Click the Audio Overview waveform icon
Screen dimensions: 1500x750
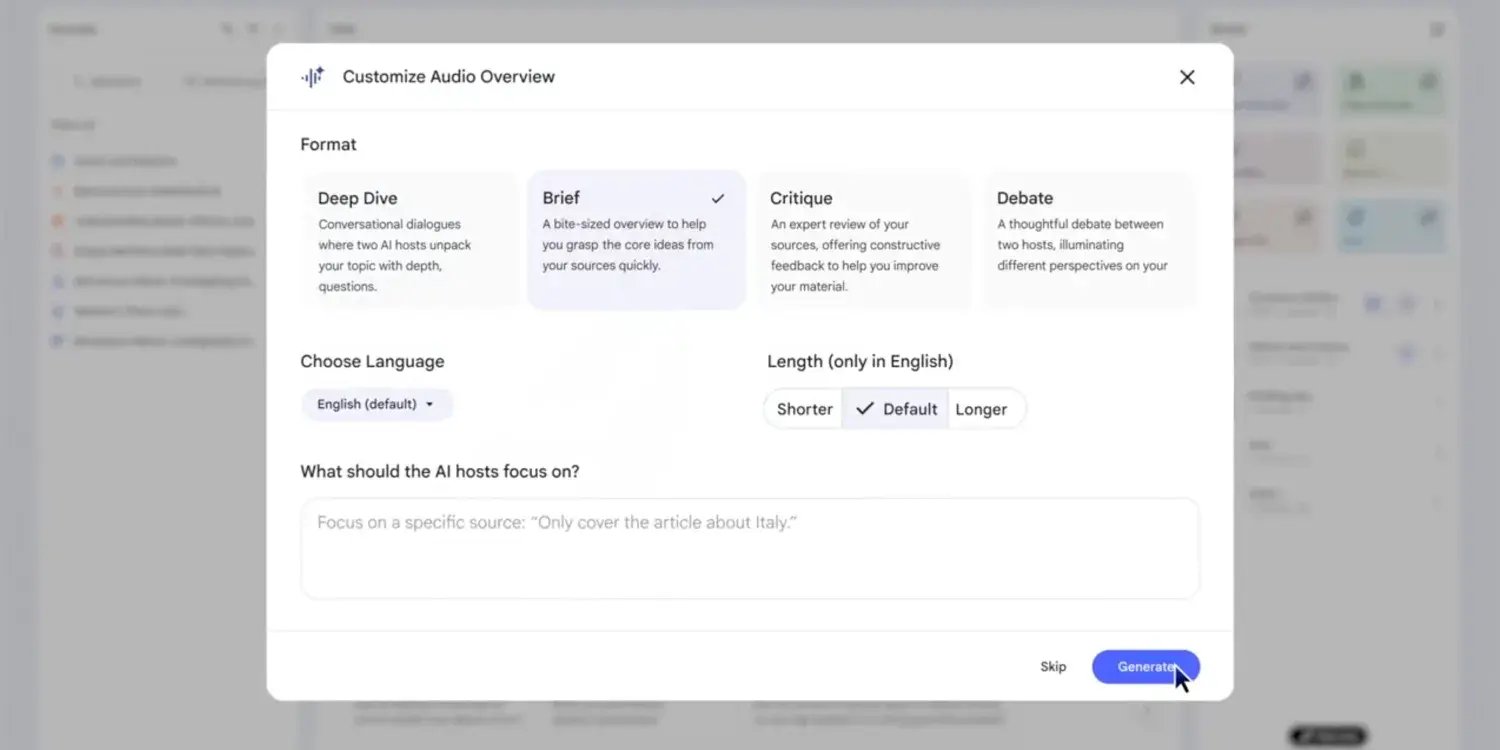[312, 77]
